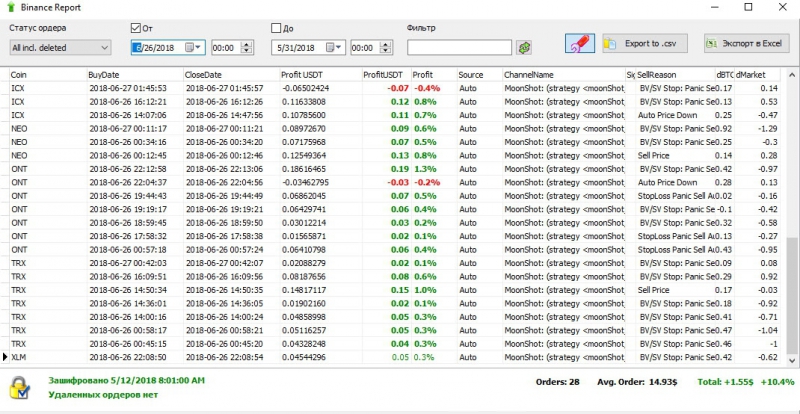Click the Binance Report green arrow icon
This screenshot has width=800, height=414.
point(11,7)
